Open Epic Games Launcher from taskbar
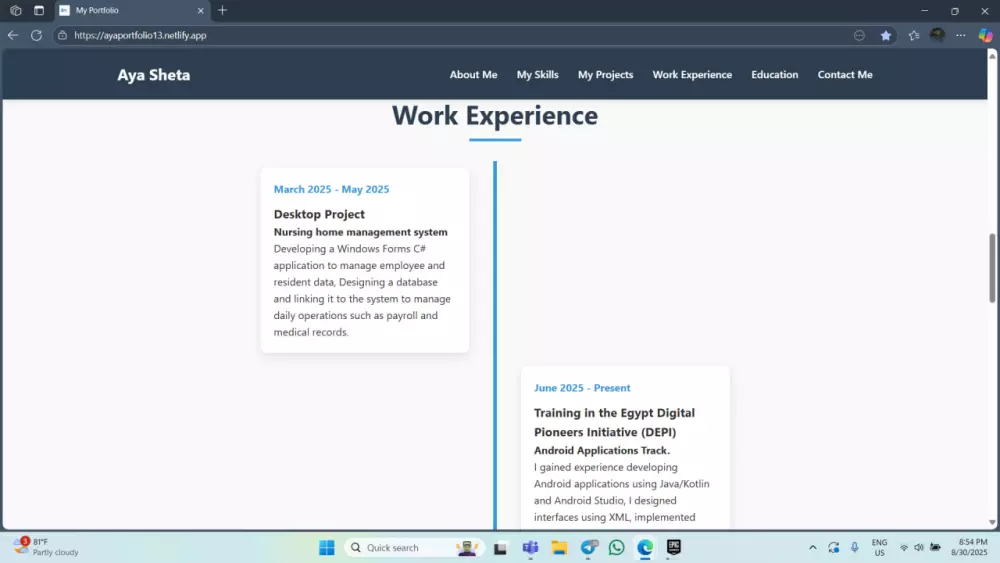The width and height of the screenshot is (1000, 563). pyautogui.click(x=674, y=548)
